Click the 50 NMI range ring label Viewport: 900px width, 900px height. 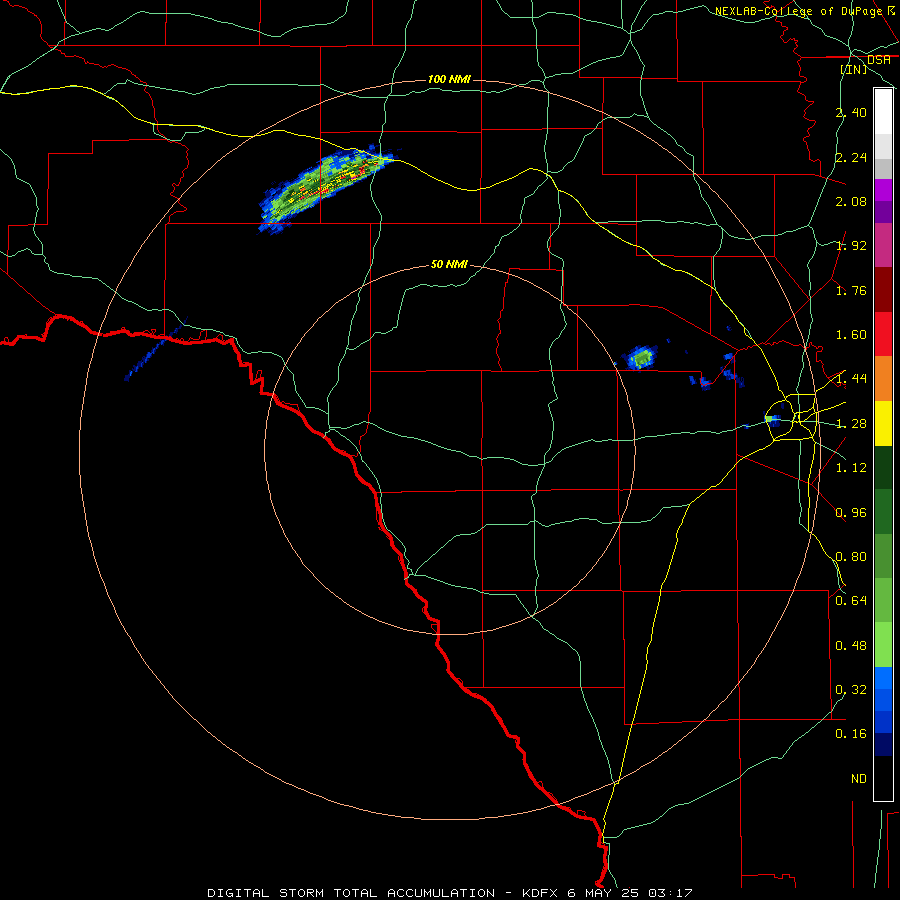pyautogui.click(x=449, y=264)
